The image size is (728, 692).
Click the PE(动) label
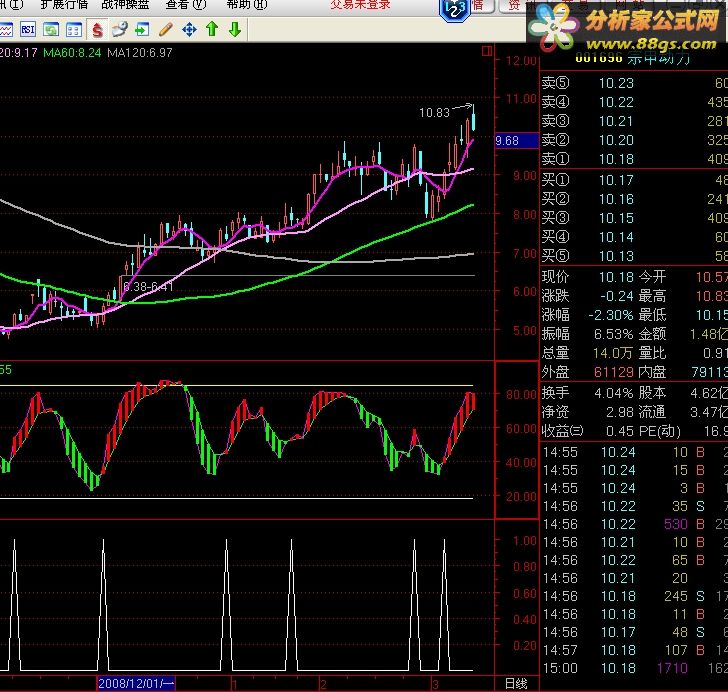[x=660, y=431]
